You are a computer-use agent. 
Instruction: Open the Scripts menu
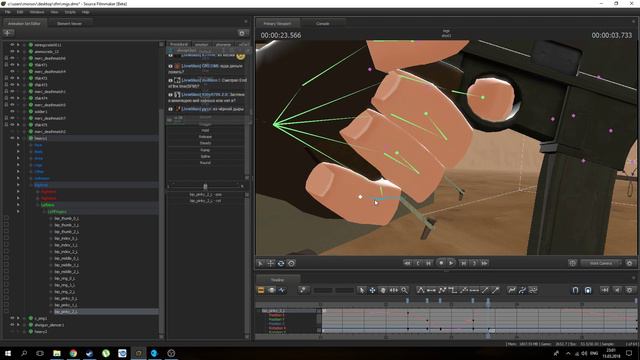(x=70, y=12)
